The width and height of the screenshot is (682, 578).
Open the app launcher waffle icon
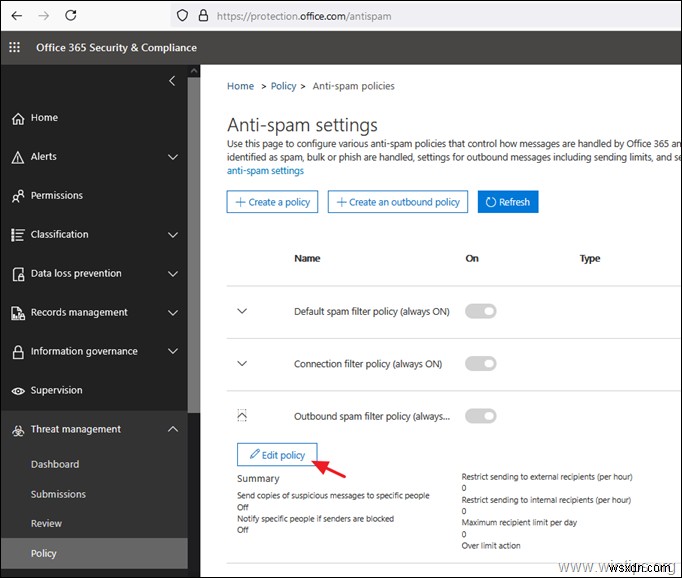pos(14,47)
